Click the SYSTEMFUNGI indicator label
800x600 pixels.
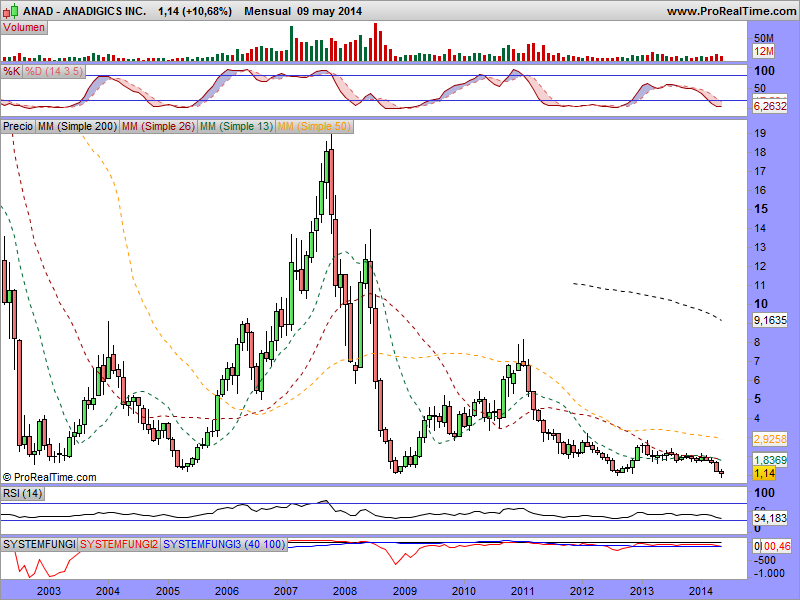coord(39,544)
